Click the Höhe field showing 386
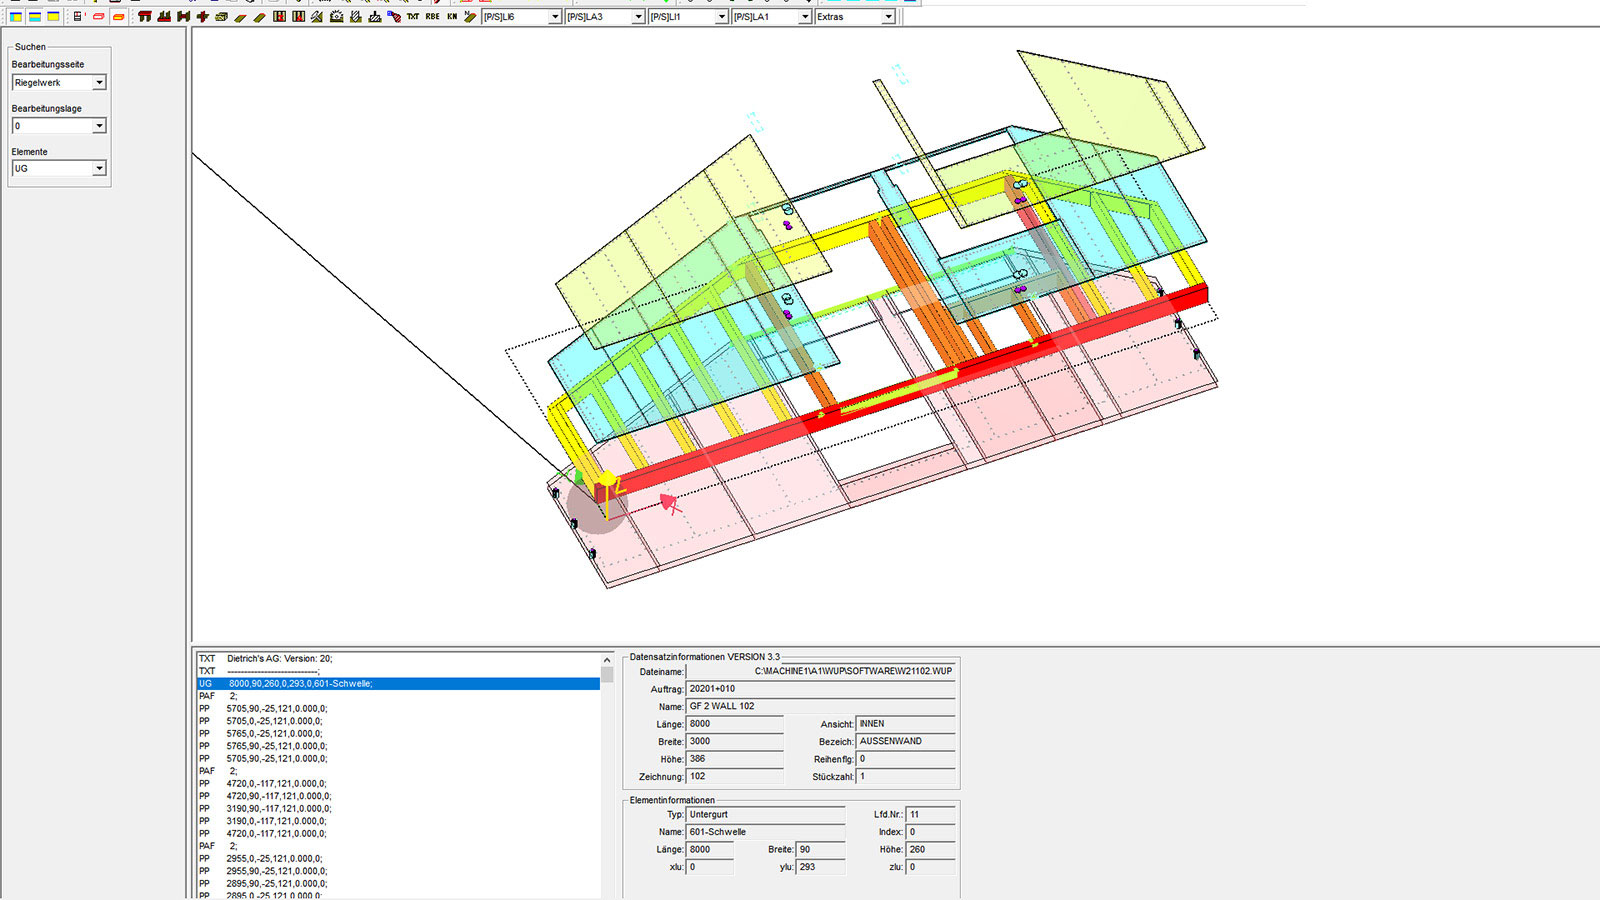Screen dimensions: 1600x900 click(x=735, y=759)
